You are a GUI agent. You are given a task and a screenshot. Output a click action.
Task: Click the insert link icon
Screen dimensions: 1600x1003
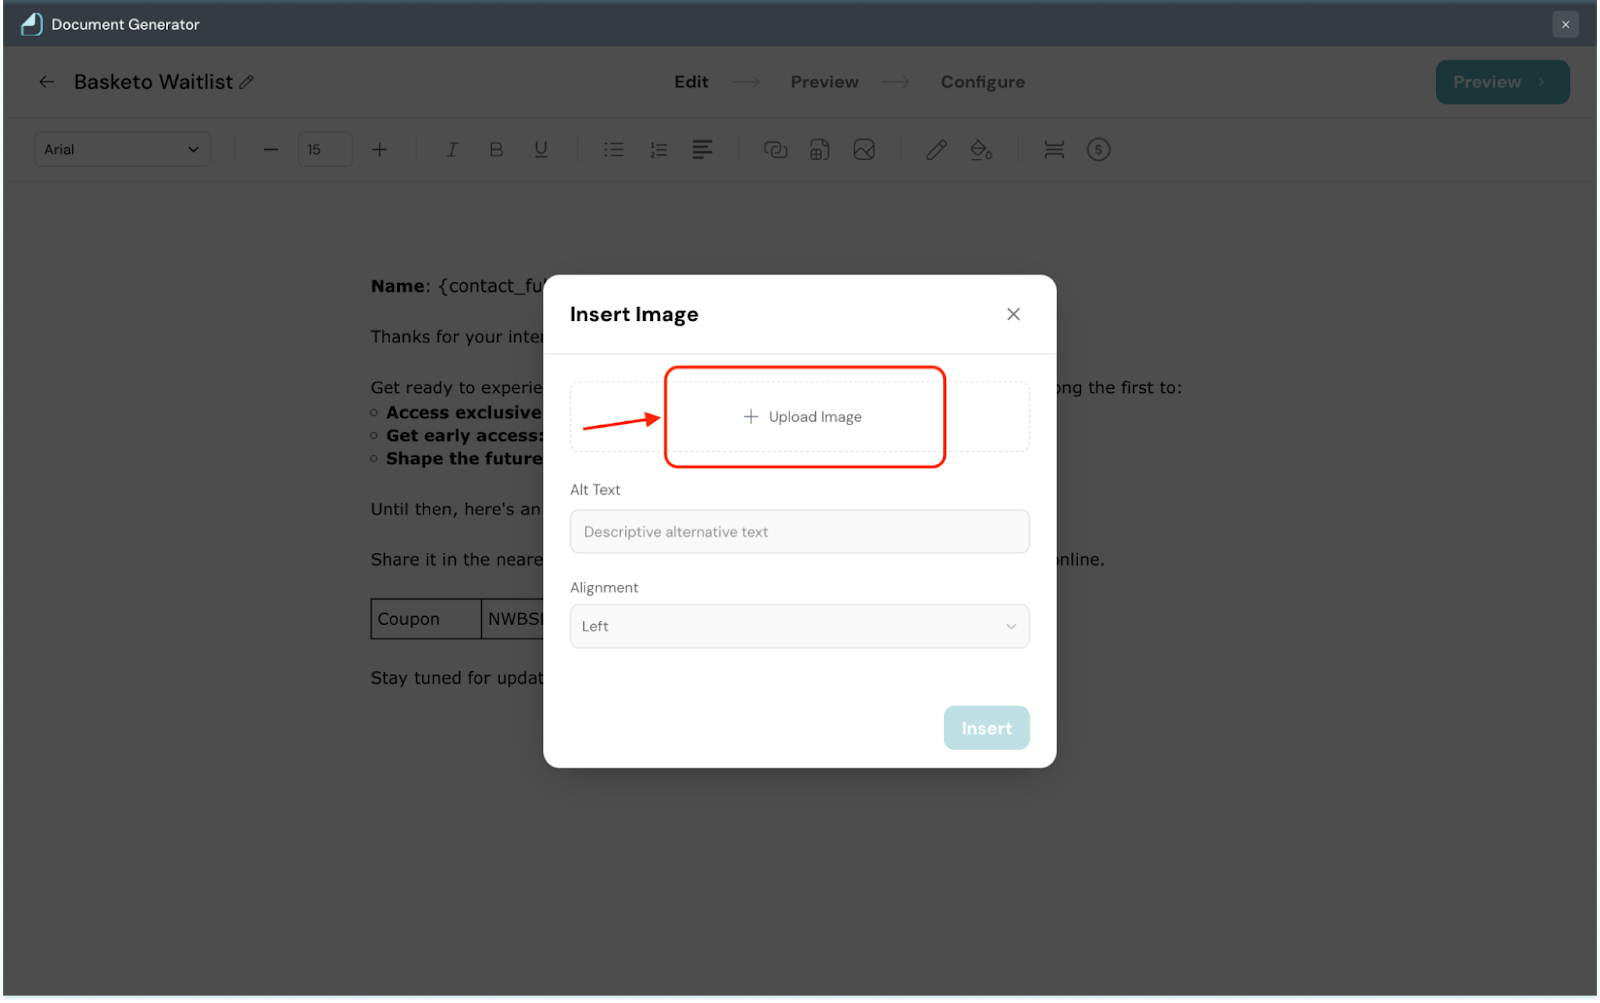tap(775, 150)
